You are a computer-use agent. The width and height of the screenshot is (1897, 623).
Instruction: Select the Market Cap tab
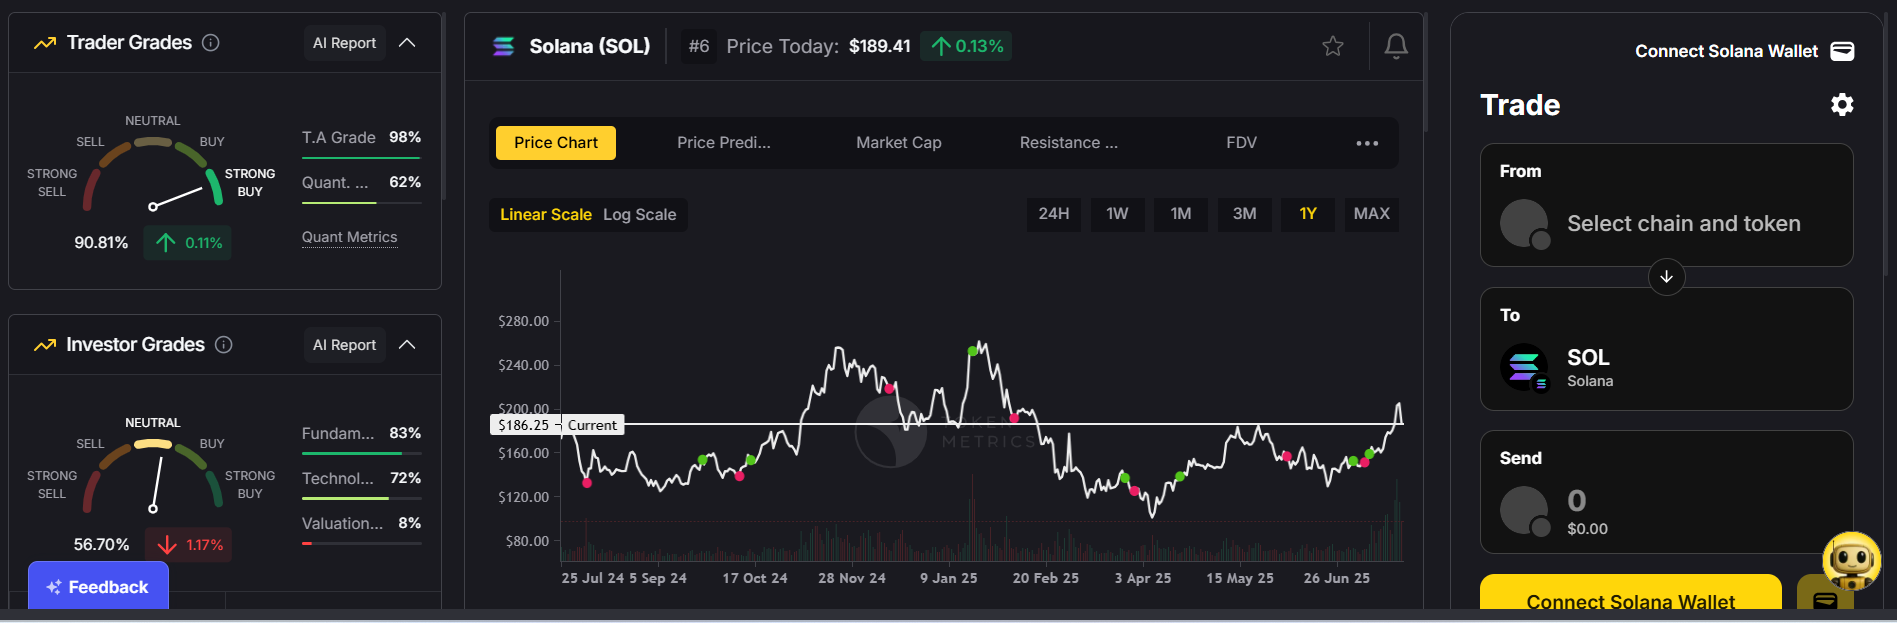[x=899, y=143]
